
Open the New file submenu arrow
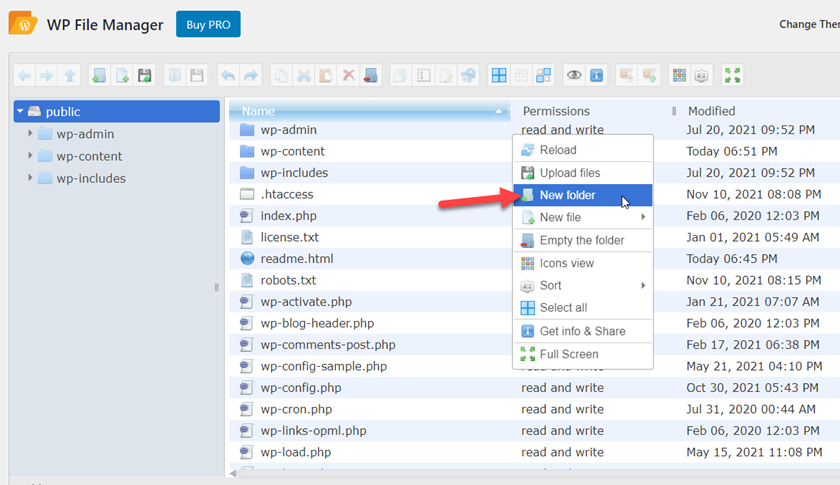tap(643, 217)
